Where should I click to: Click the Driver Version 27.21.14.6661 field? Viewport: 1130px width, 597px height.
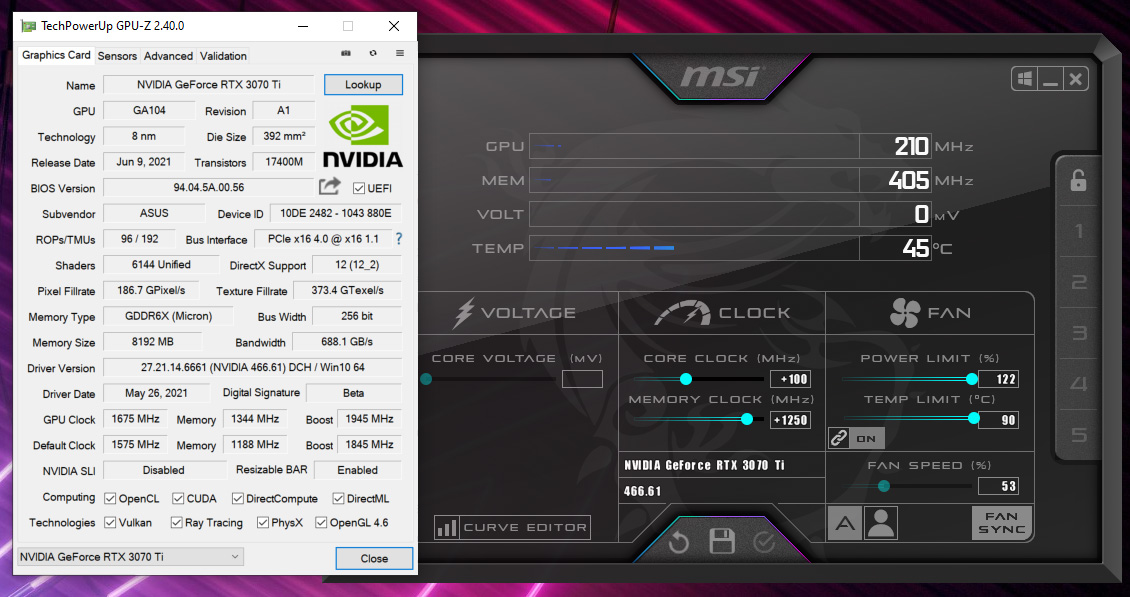click(252, 368)
